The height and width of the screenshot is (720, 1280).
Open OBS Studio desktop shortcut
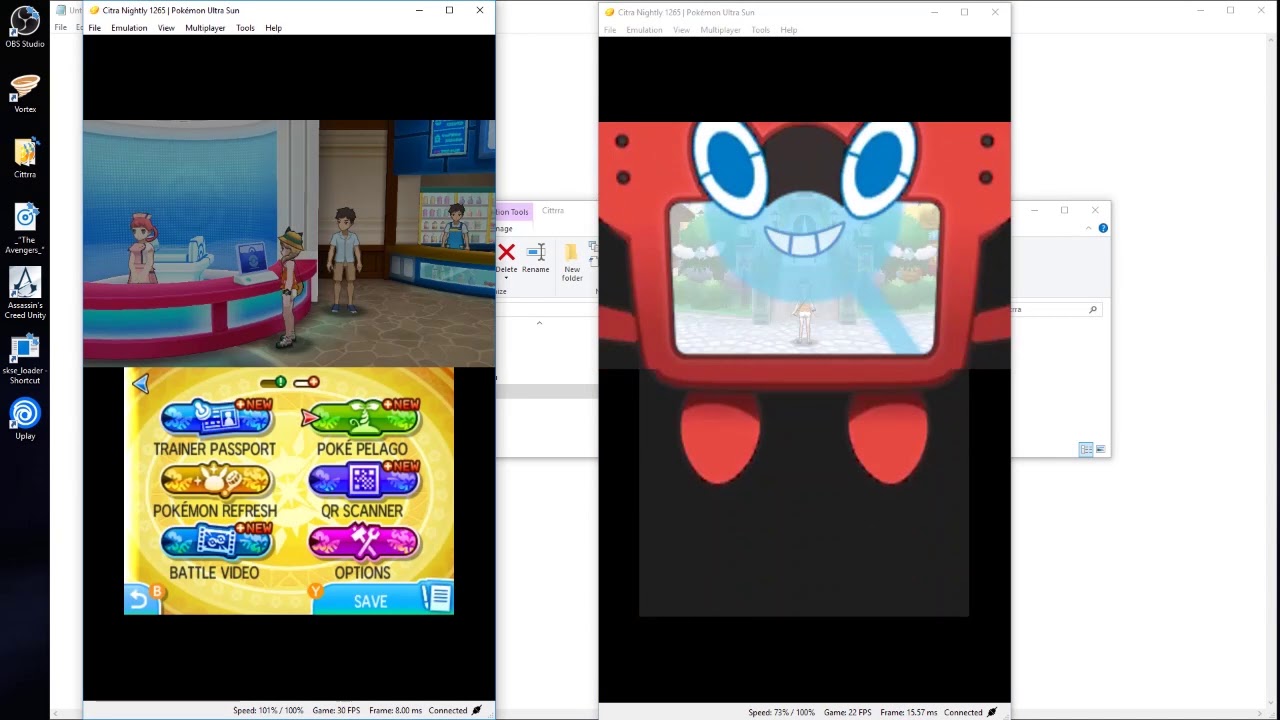click(x=25, y=27)
